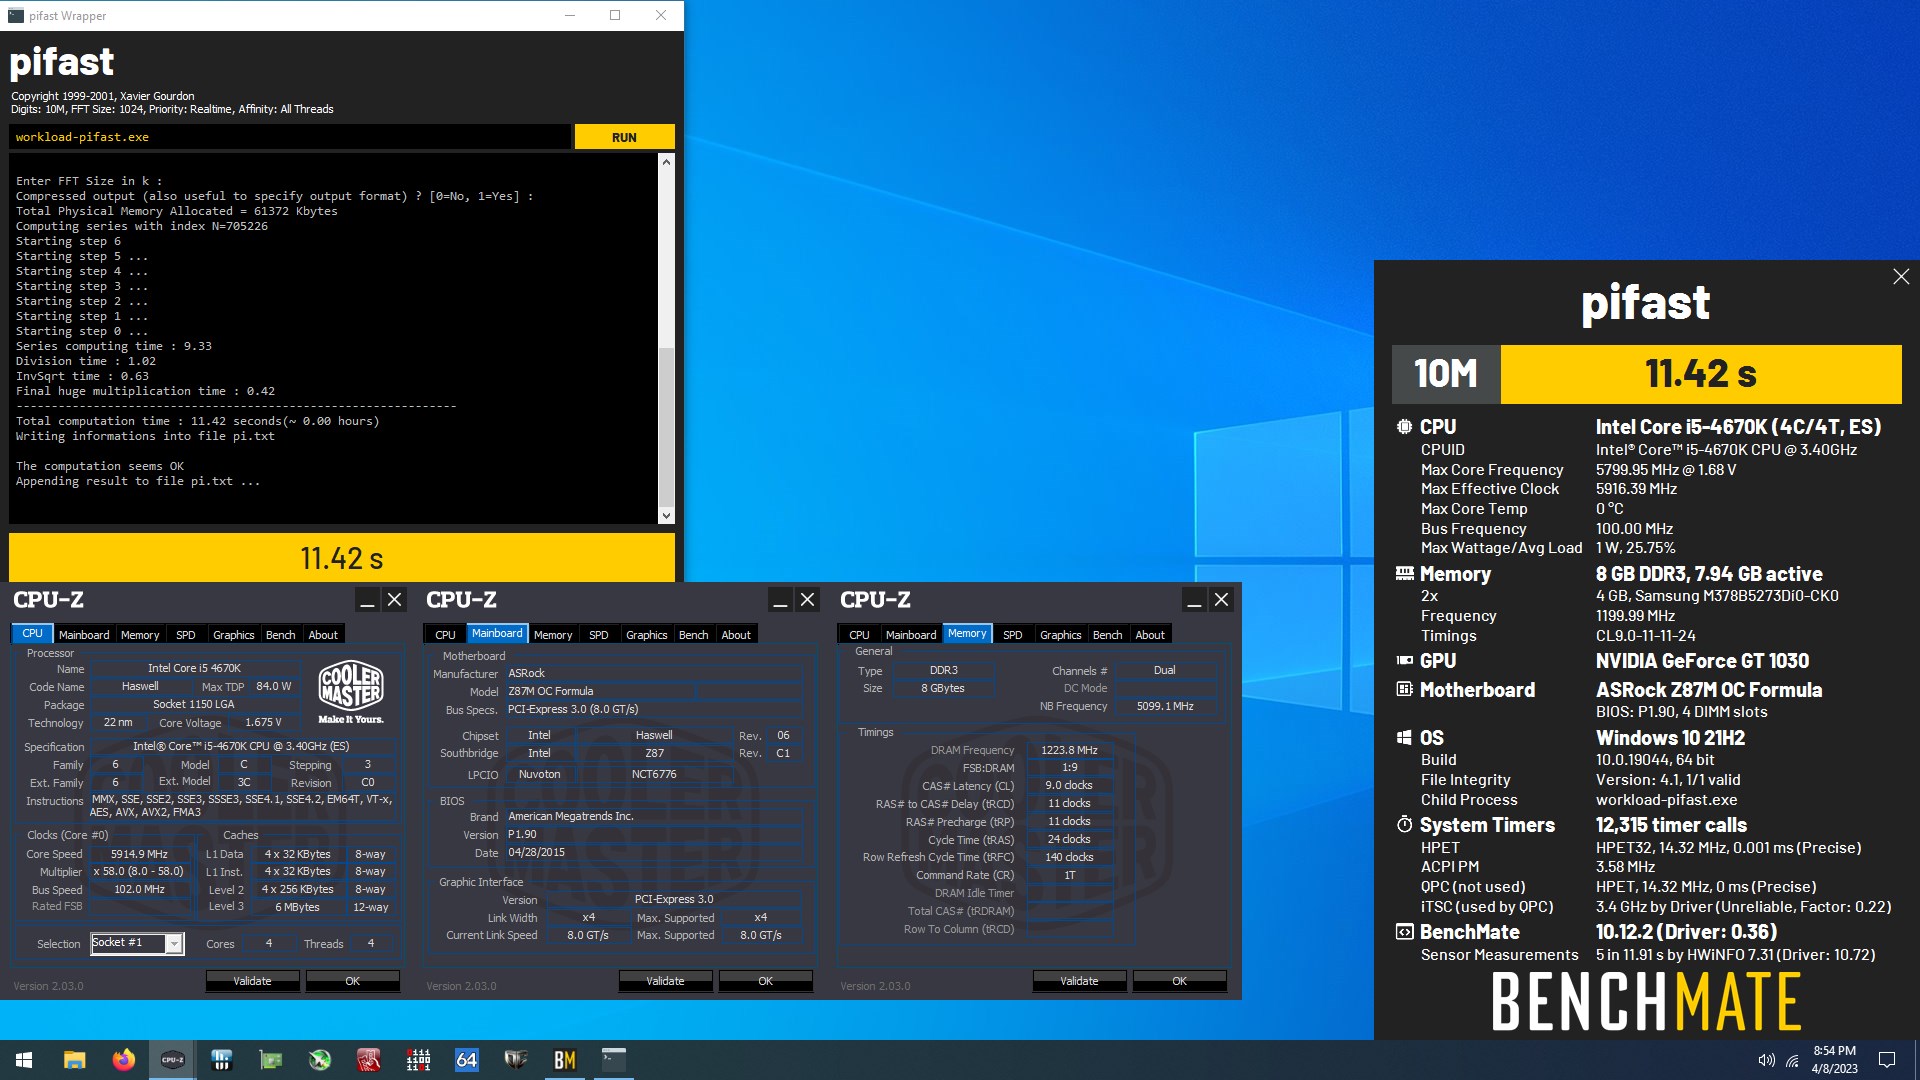Viewport: 1920px width, 1080px height.
Task: Open the network status tray icon
Action: [1793, 1060]
